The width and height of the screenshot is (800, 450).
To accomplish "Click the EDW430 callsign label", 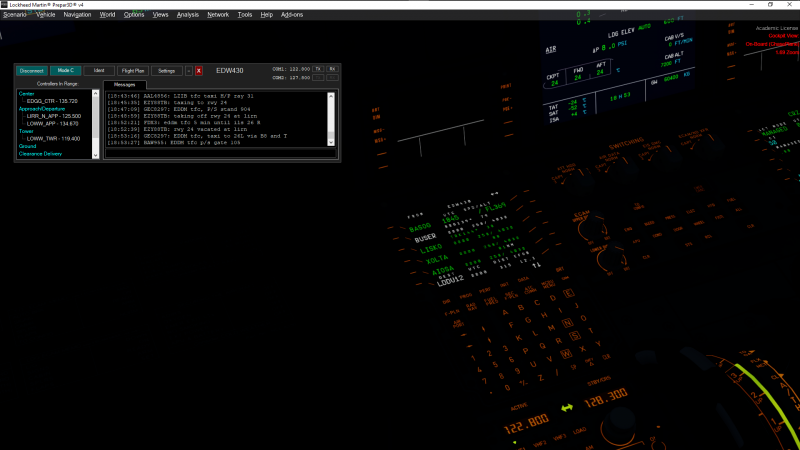I will [x=230, y=70].
